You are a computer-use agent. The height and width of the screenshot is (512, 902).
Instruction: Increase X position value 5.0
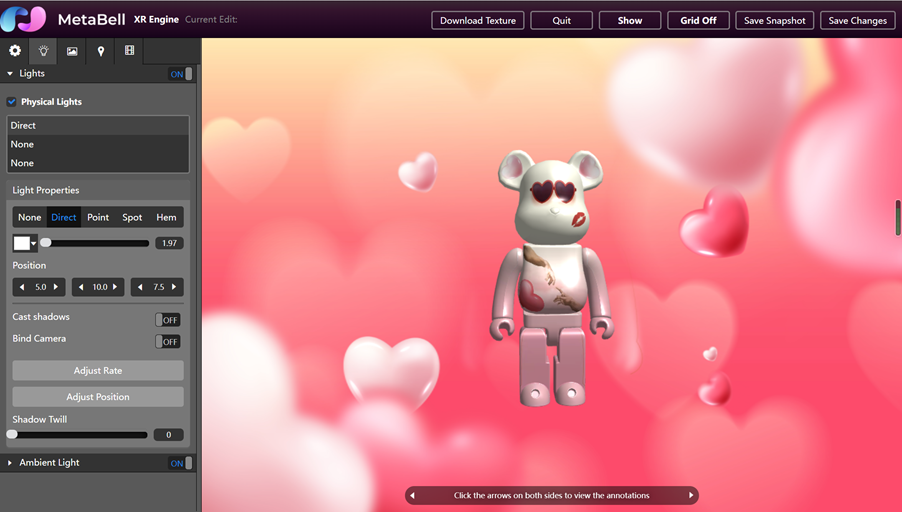pyautogui.click(x=56, y=287)
